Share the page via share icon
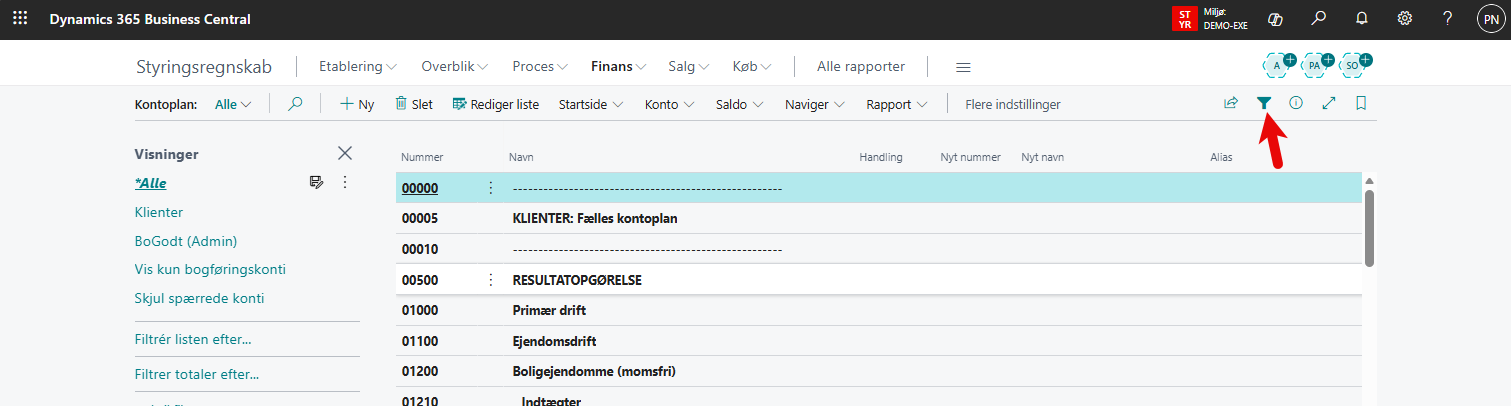The image size is (1511, 406). tap(1231, 103)
